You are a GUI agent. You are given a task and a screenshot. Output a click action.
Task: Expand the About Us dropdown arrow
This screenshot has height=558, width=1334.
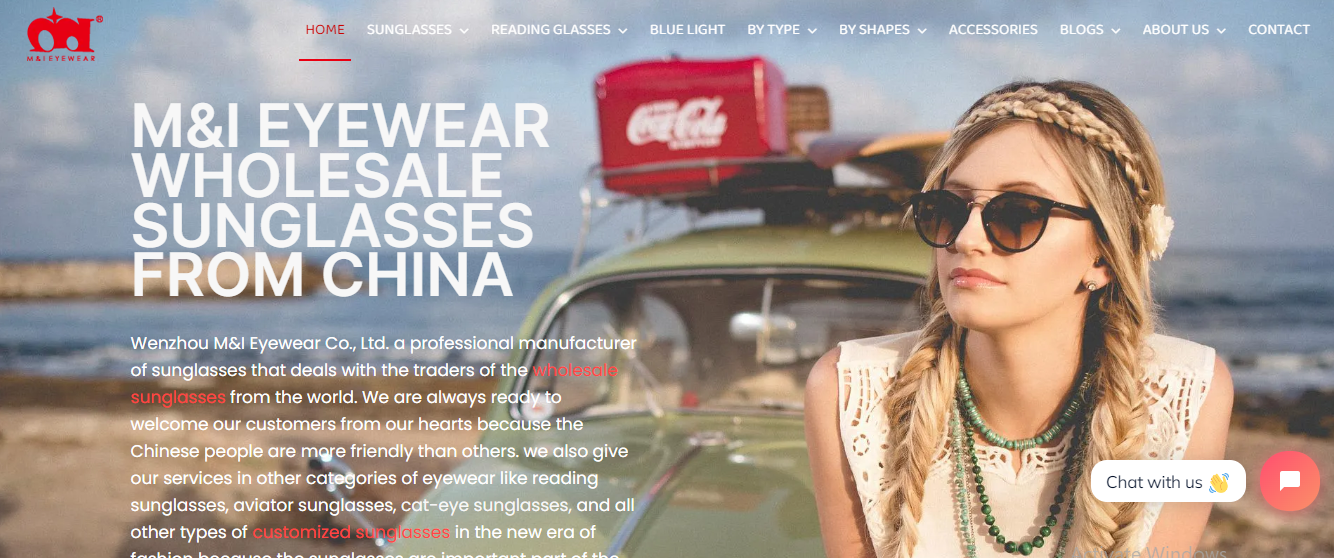[1221, 31]
